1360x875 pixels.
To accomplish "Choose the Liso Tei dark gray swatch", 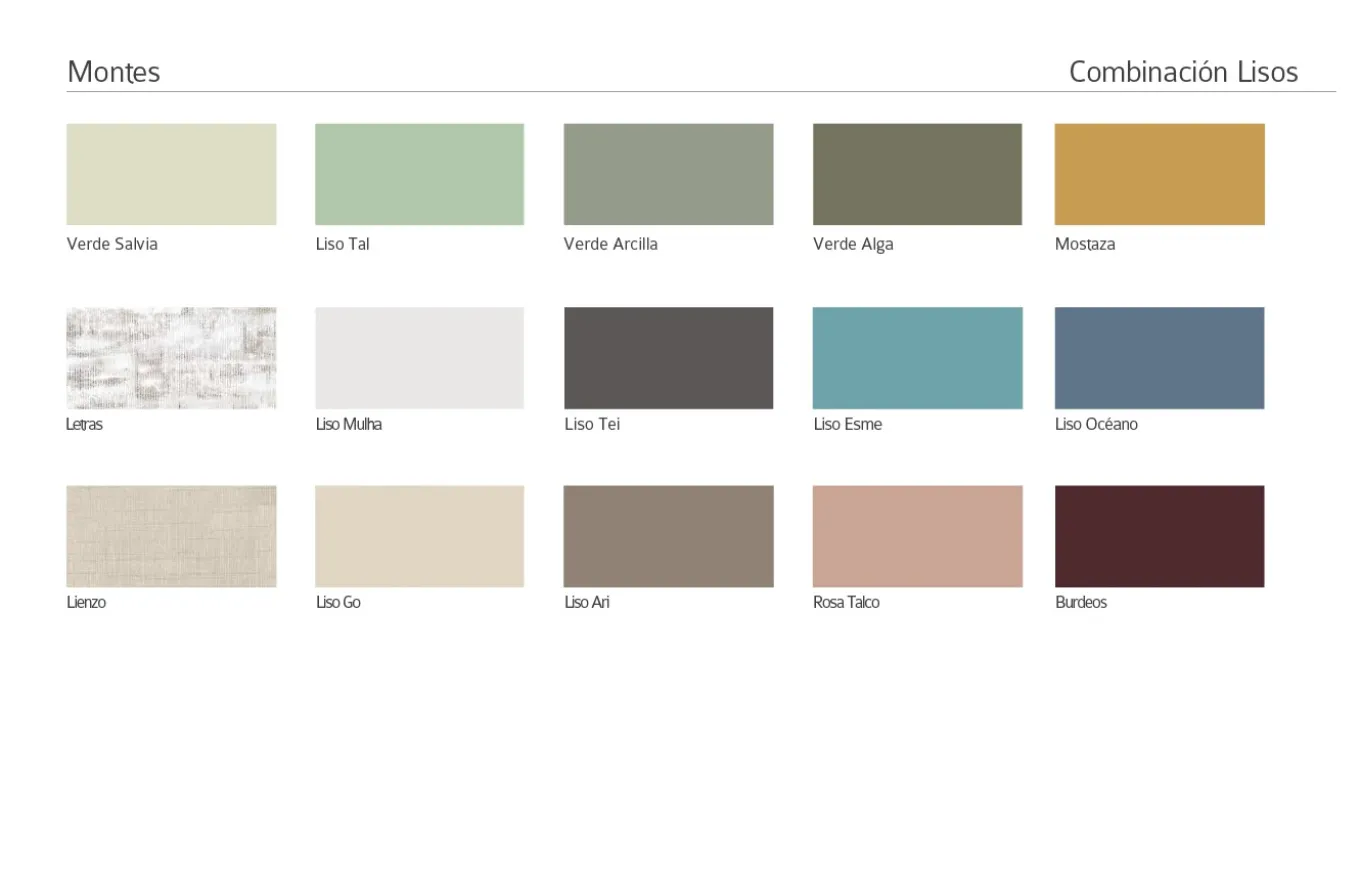I will tap(668, 358).
